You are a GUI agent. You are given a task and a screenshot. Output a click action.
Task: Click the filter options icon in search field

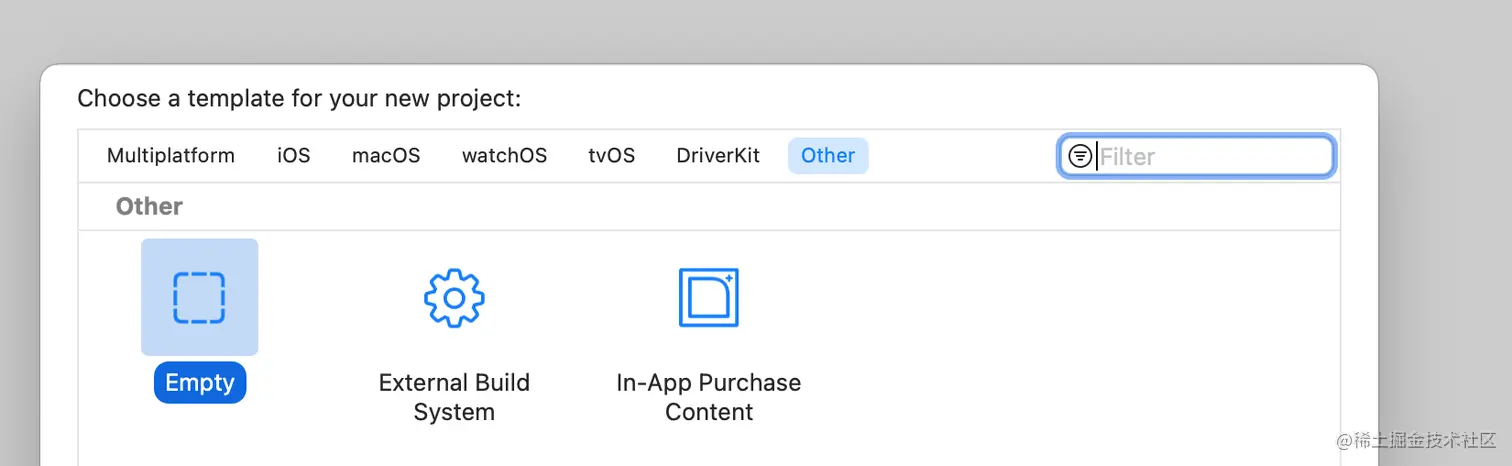[x=1080, y=156]
